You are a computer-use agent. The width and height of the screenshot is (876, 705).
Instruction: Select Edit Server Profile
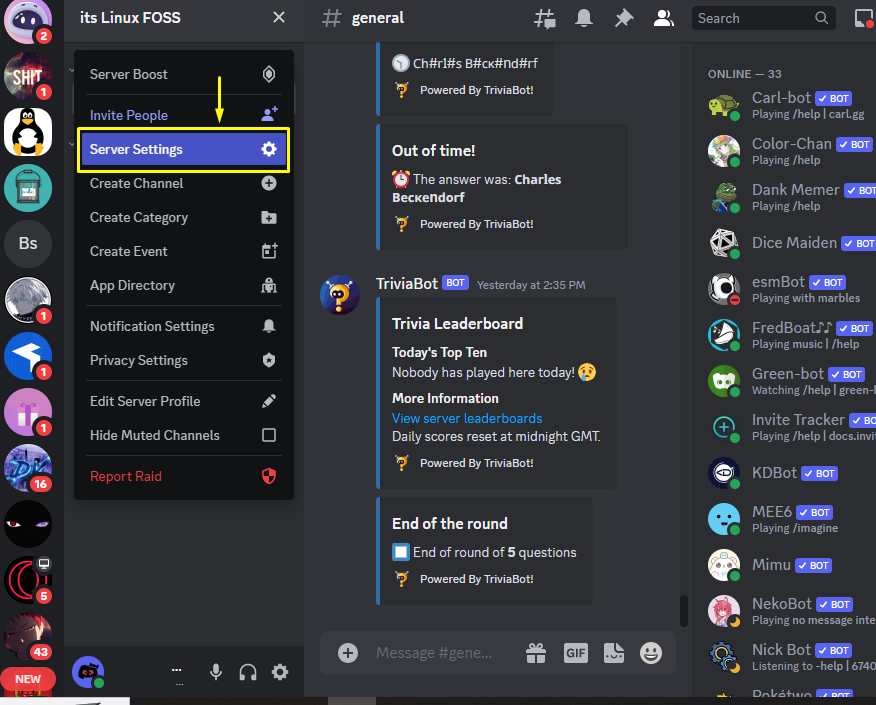(x=184, y=401)
